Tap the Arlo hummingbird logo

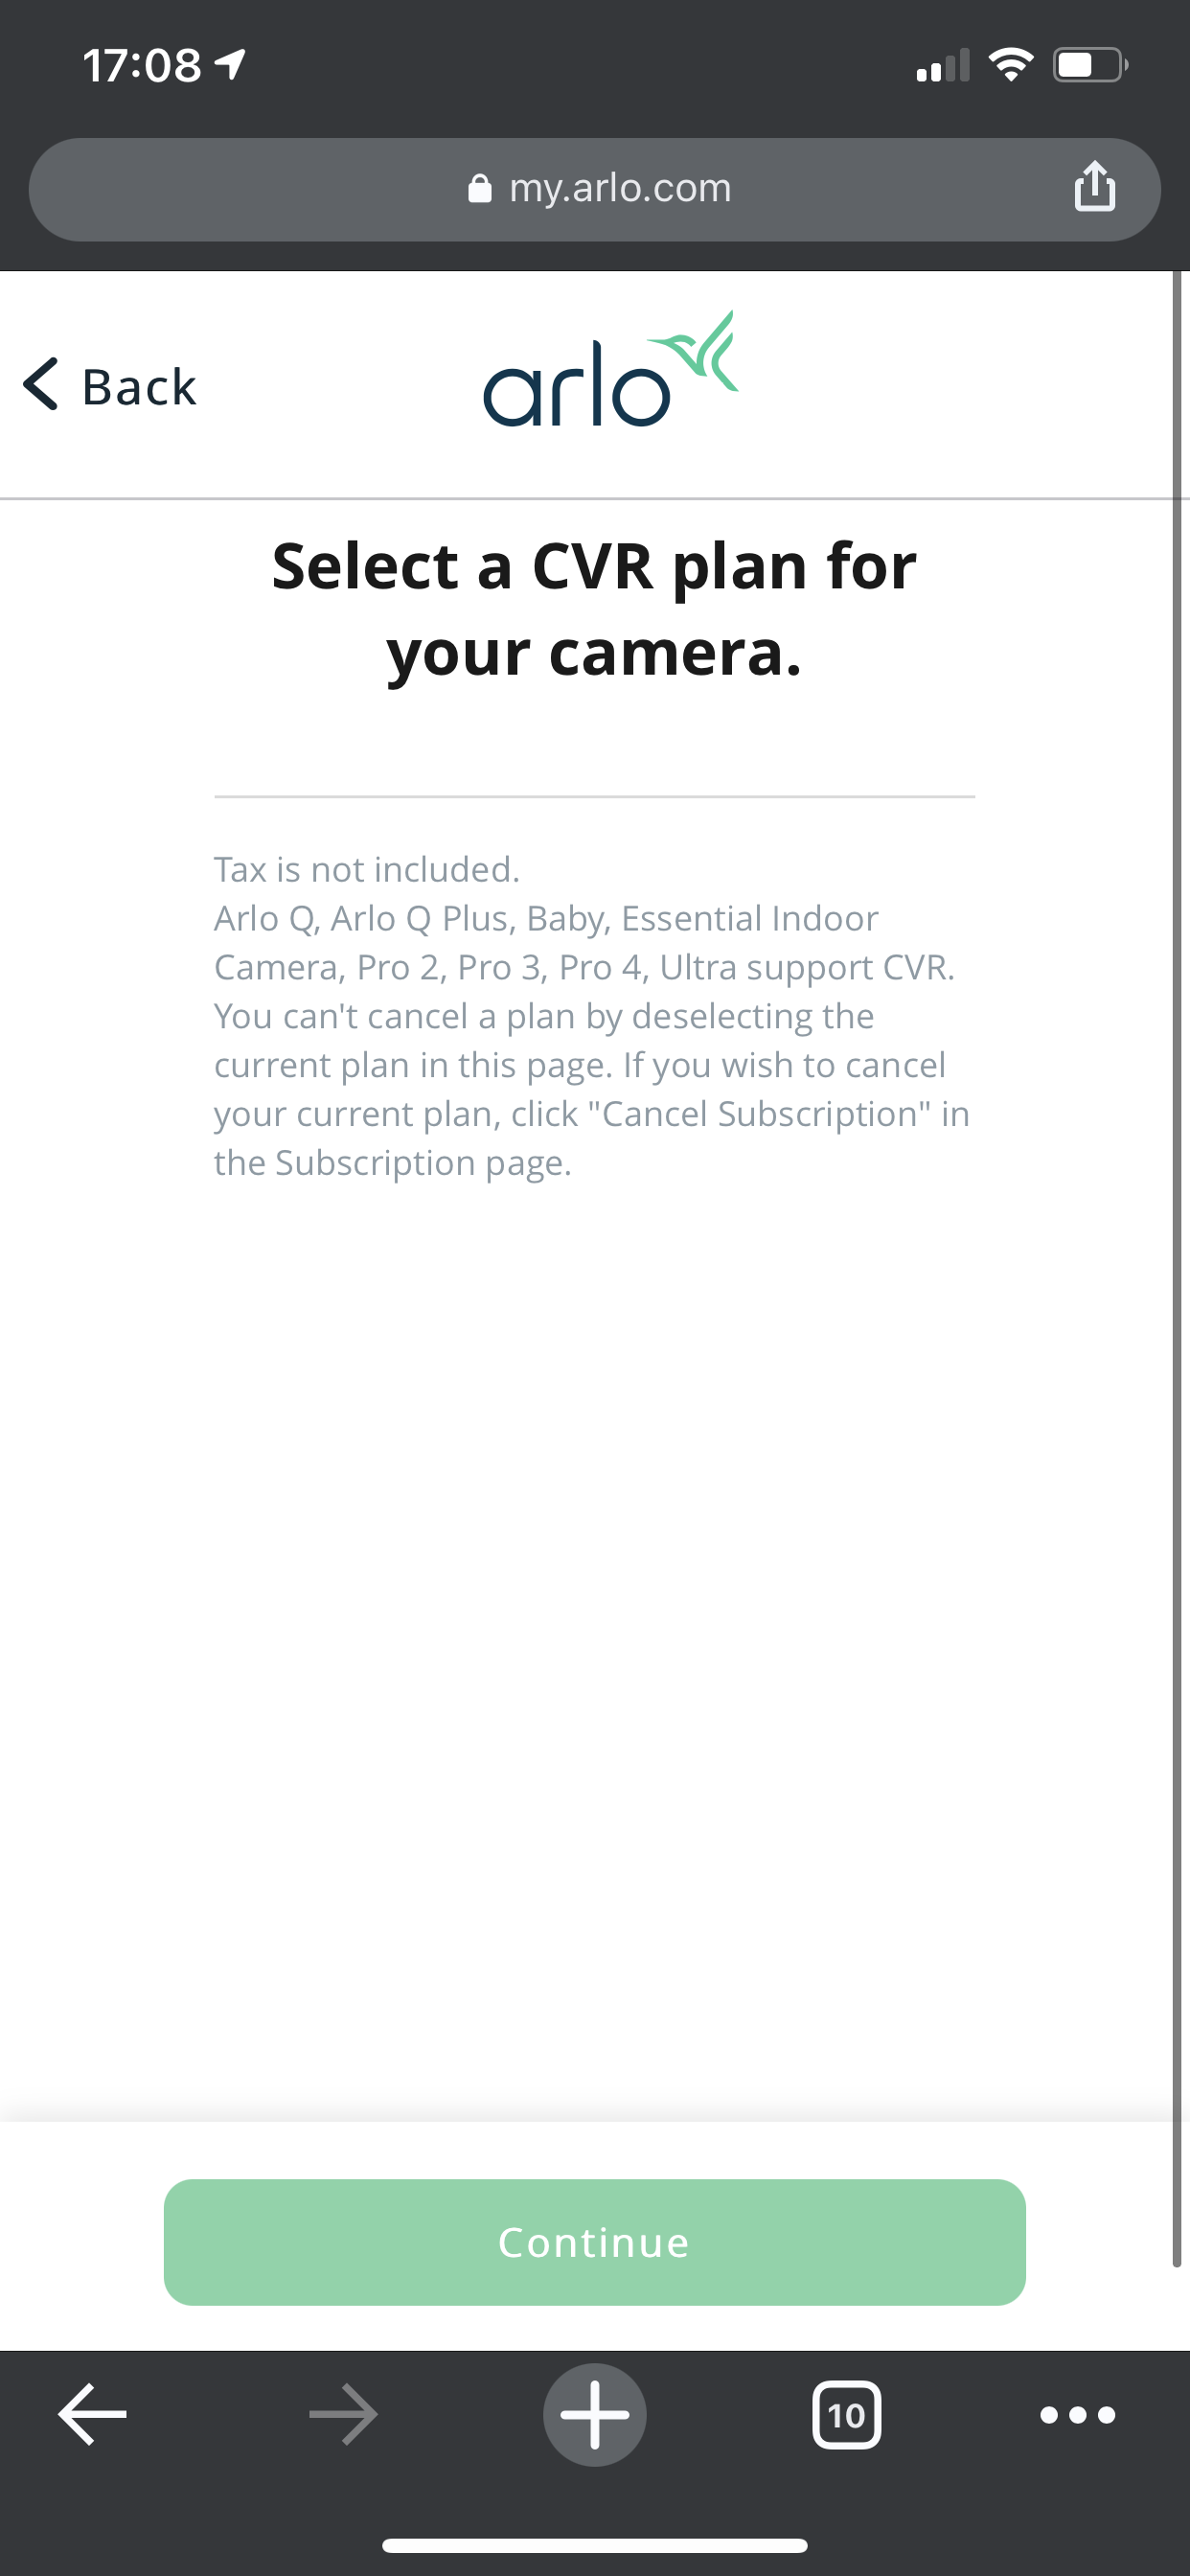(x=611, y=369)
